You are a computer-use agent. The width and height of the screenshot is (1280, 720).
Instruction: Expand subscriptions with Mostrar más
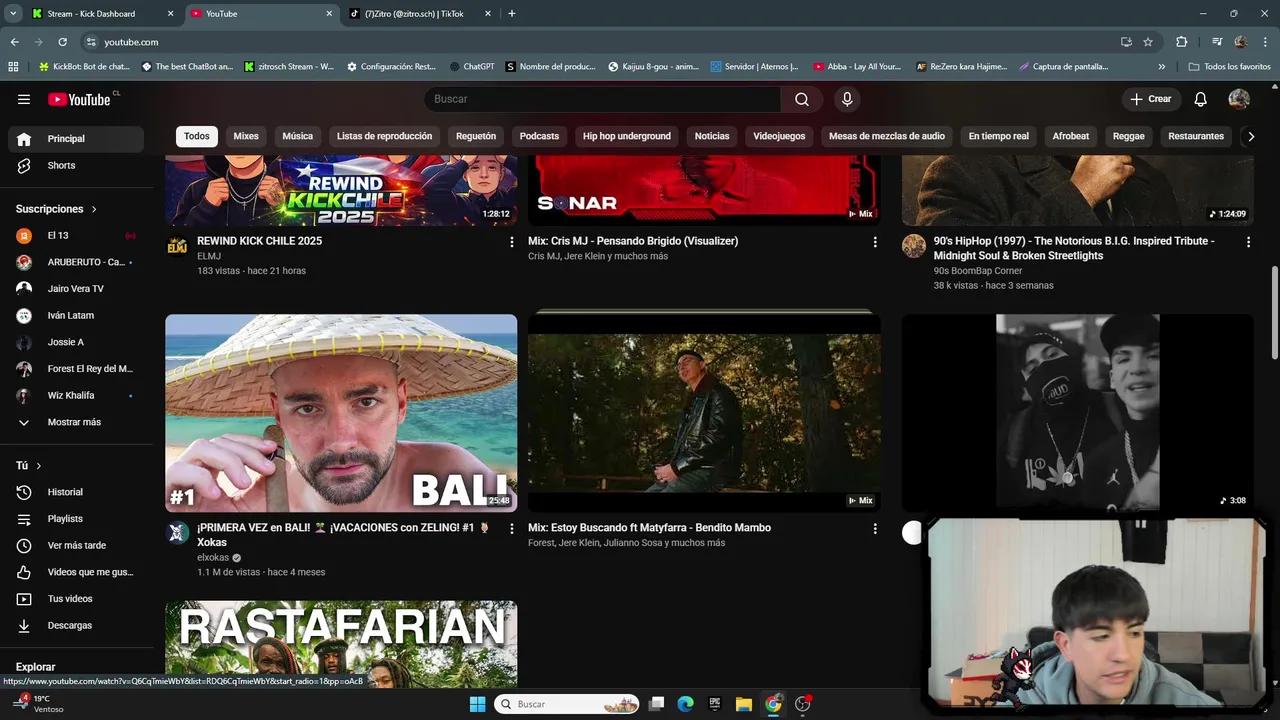click(76, 422)
